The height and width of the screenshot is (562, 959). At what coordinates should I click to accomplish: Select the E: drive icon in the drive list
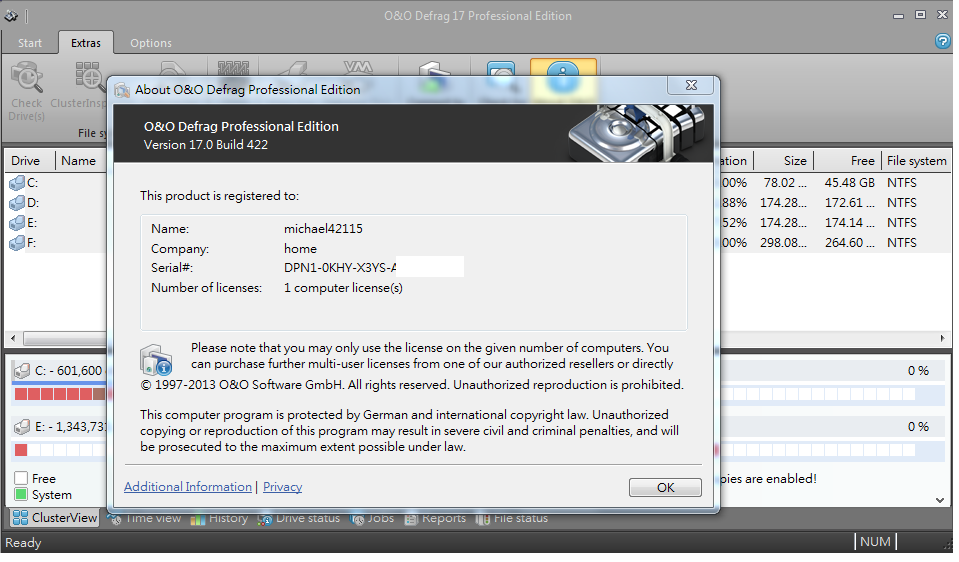tap(17, 223)
